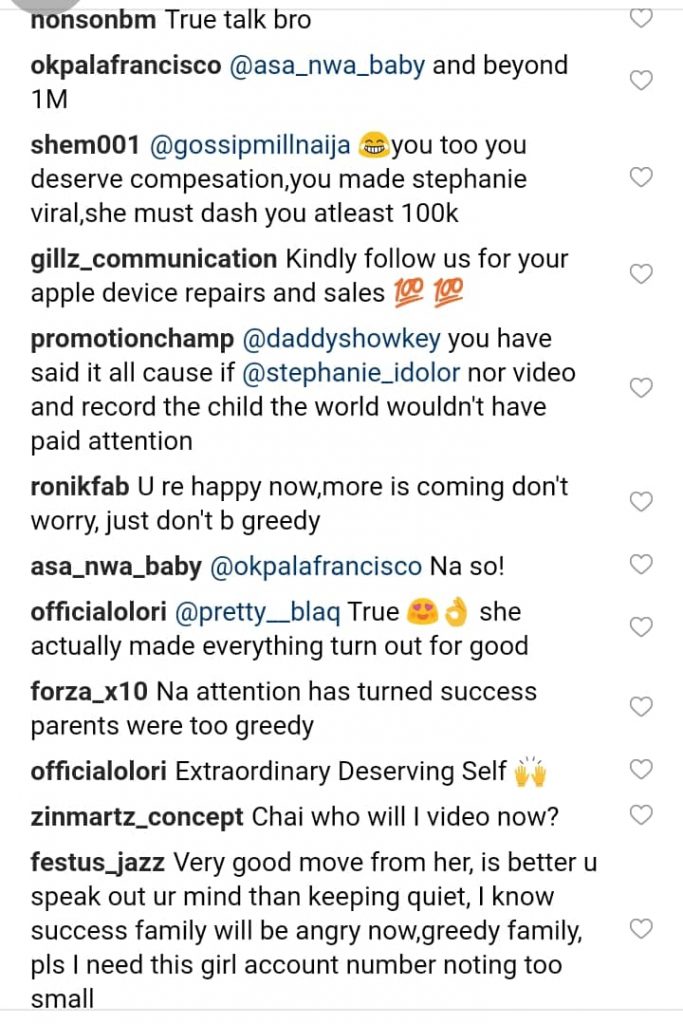The image size is (683, 1024).
Task: Like promotionchamp's comment using the heart
Action: [641, 388]
